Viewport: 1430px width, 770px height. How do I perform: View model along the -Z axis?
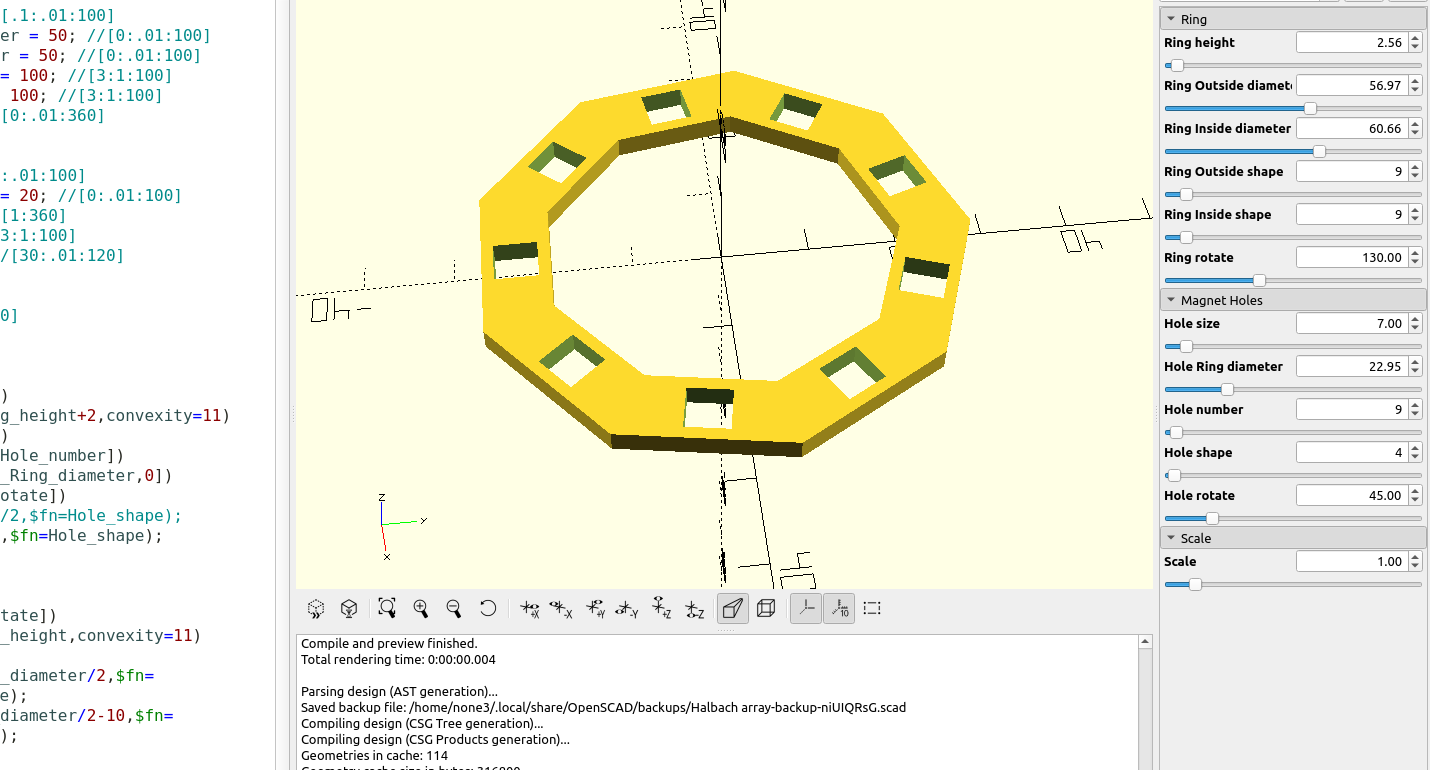(694, 608)
